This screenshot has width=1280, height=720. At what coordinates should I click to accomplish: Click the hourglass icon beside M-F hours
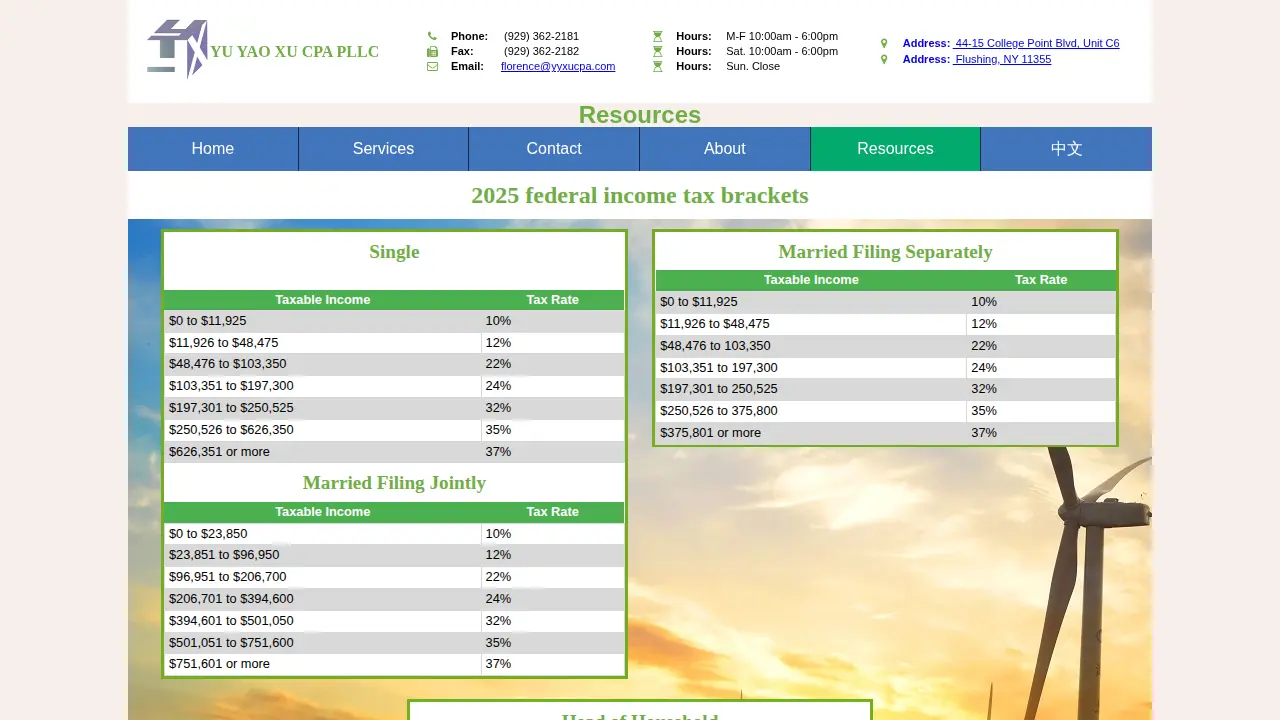[x=658, y=36]
